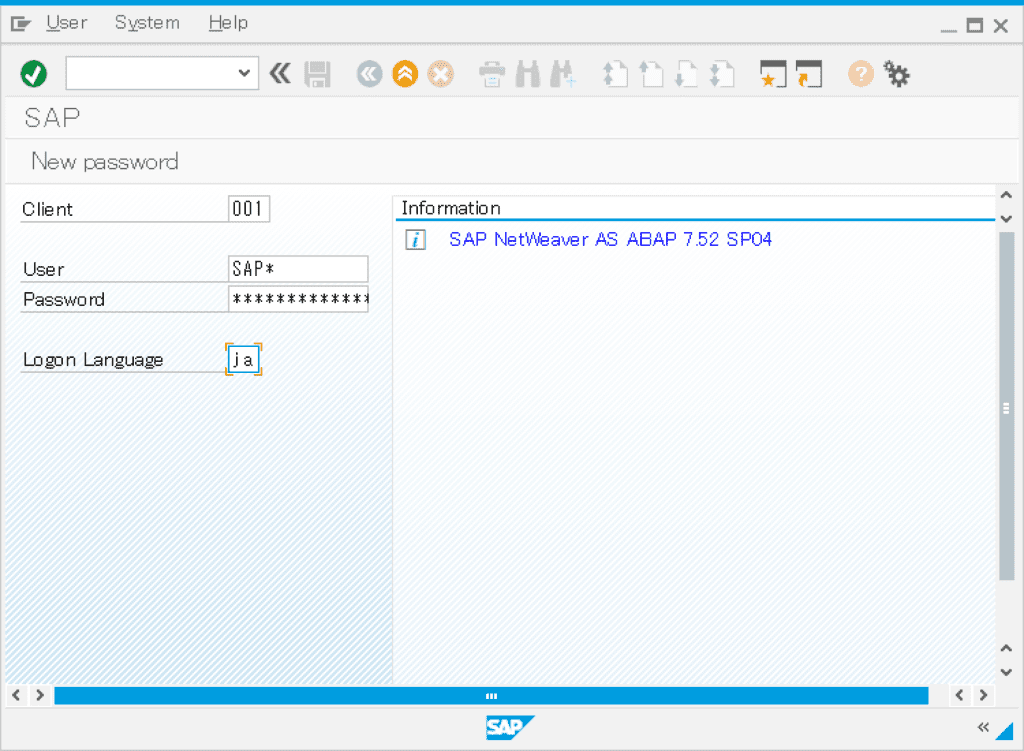Click the blue horizontal scrollbar thumb
Image resolution: width=1024 pixels, height=751 pixels.
pyautogui.click(x=491, y=695)
